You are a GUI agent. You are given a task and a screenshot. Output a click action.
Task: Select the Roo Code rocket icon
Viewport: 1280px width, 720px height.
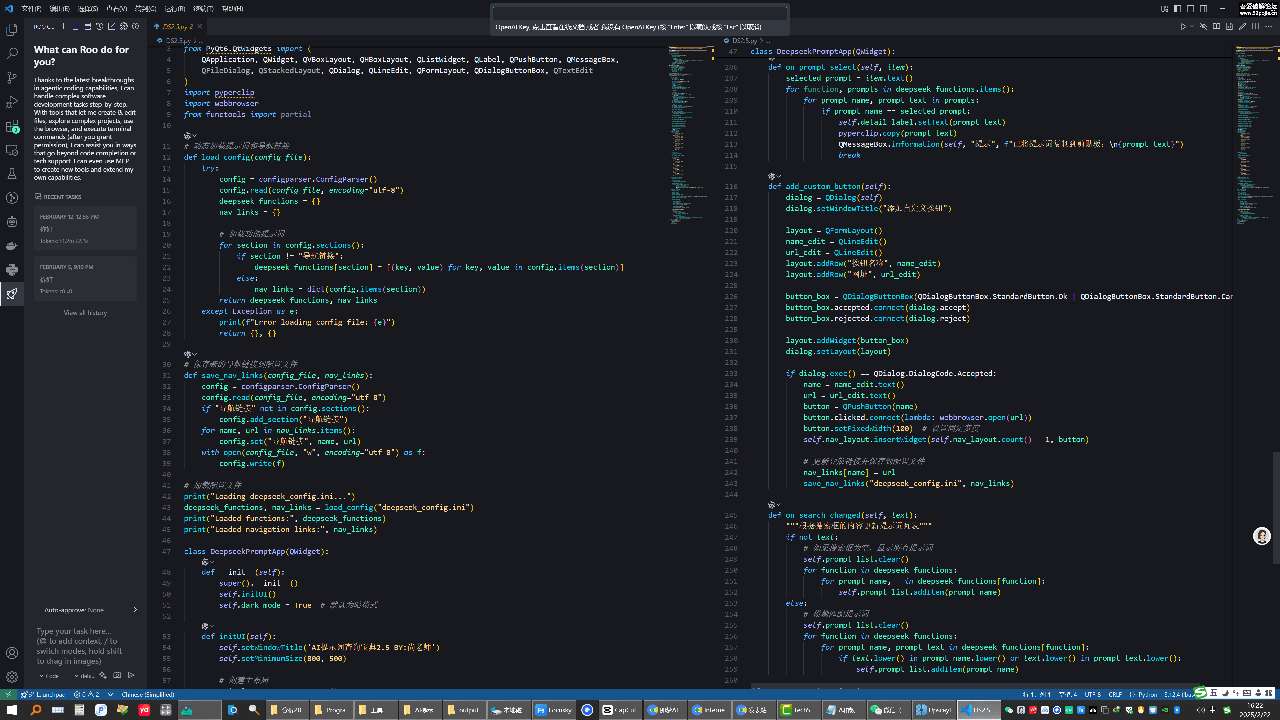12,294
